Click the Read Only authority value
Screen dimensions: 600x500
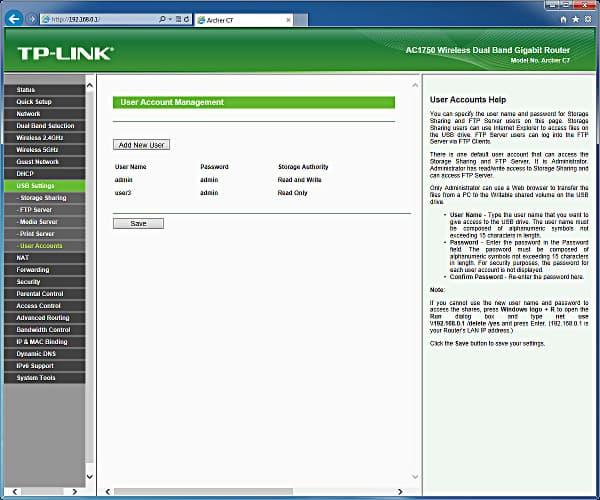(292, 193)
